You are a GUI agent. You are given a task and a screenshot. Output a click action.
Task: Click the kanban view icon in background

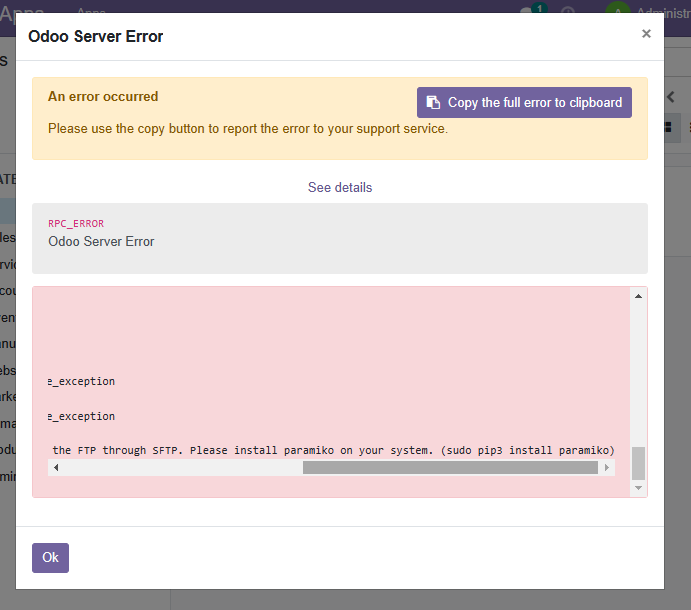(668, 127)
